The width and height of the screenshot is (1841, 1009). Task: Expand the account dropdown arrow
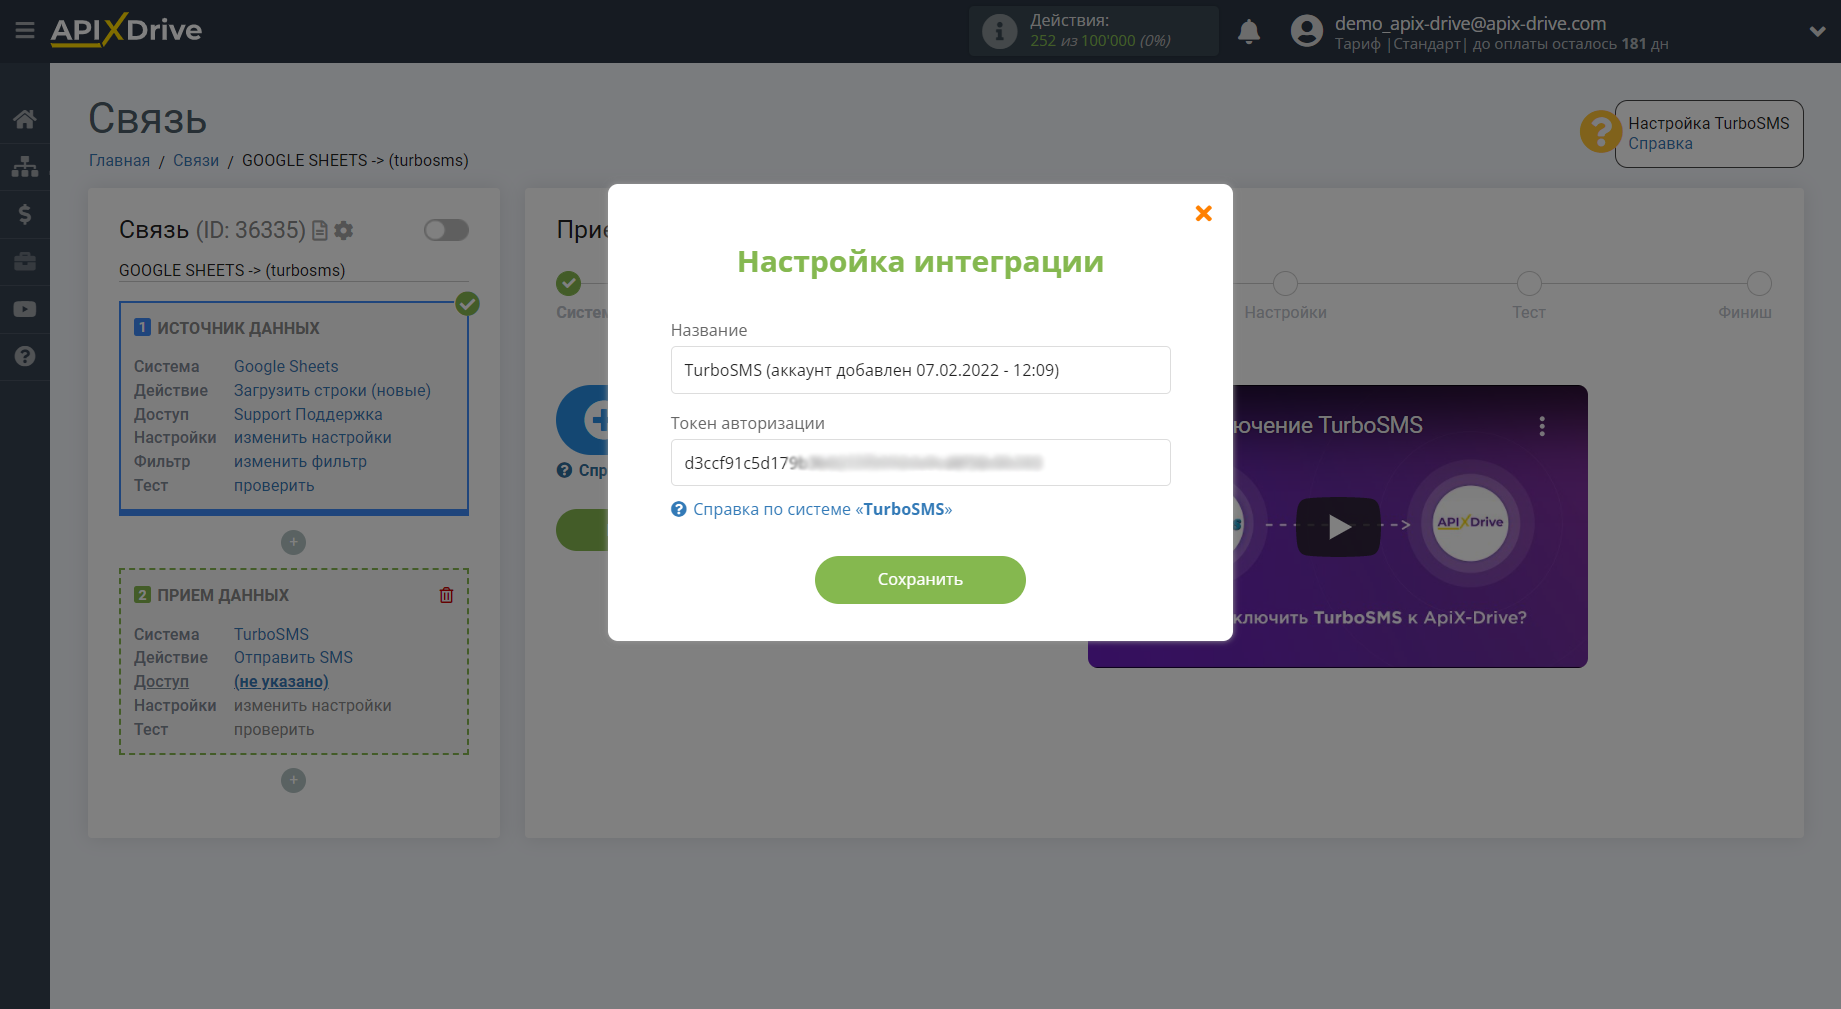click(1817, 31)
